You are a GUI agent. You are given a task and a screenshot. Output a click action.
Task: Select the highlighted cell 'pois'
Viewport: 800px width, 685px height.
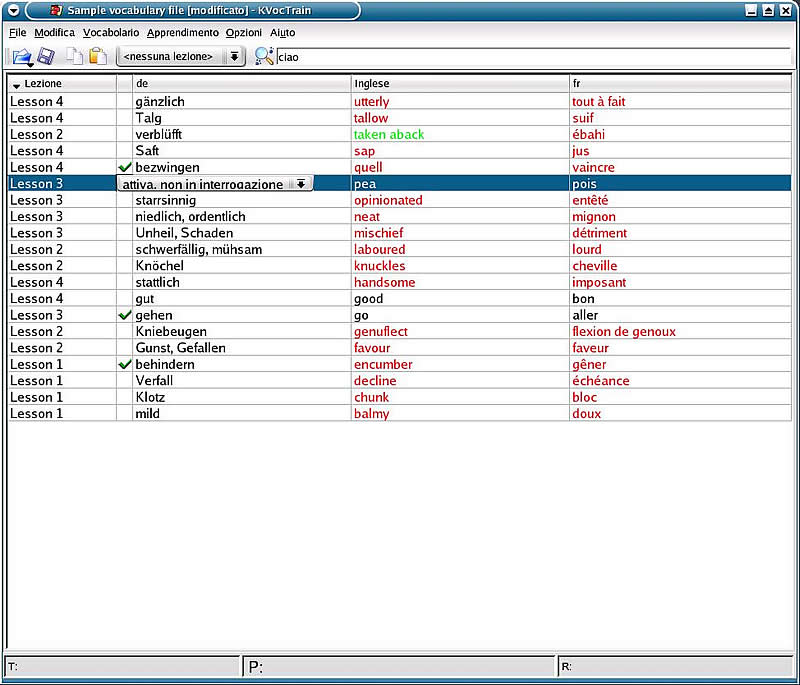pyautogui.click(x=680, y=184)
